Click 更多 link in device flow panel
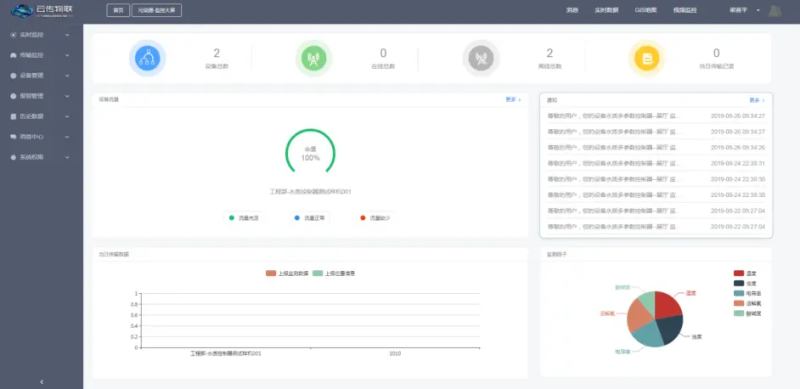 click(513, 100)
